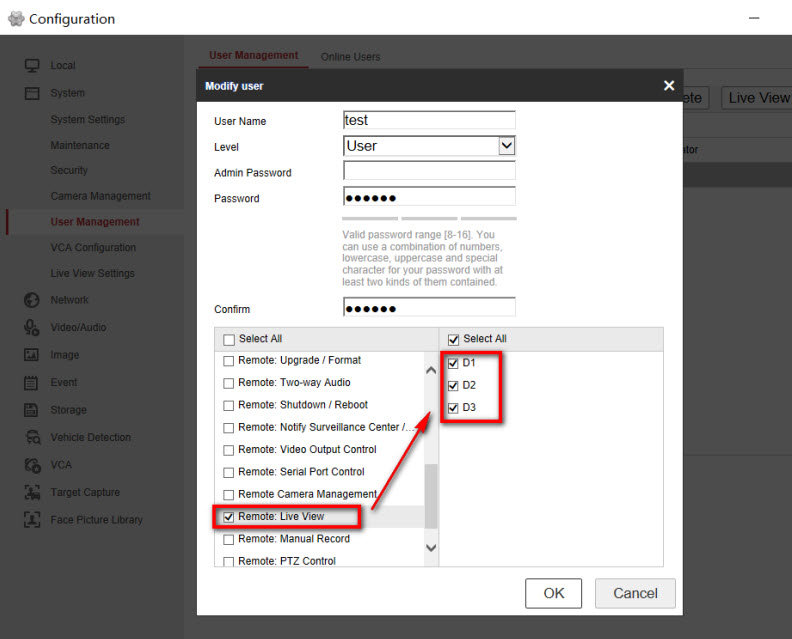Viewport: 792px width, 639px height.
Task: Select the Image section icon
Action: coord(32,355)
